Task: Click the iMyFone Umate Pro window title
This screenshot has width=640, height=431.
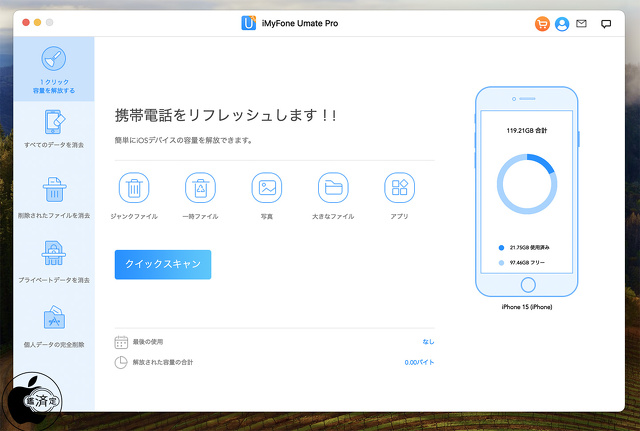Action: (300, 23)
